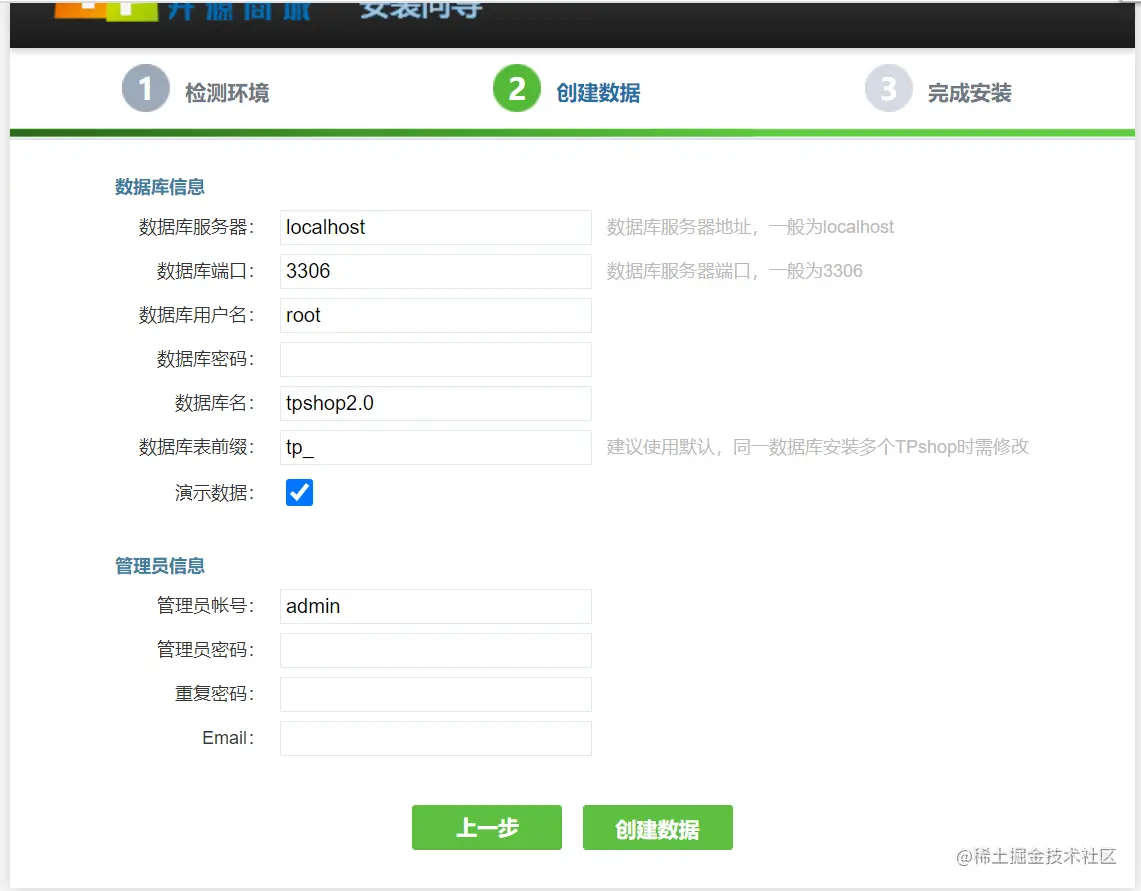This screenshot has width=1141, height=891.
Task: Focus the empty 数据库密码 field
Action: pyautogui.click(x=436, y=359)
